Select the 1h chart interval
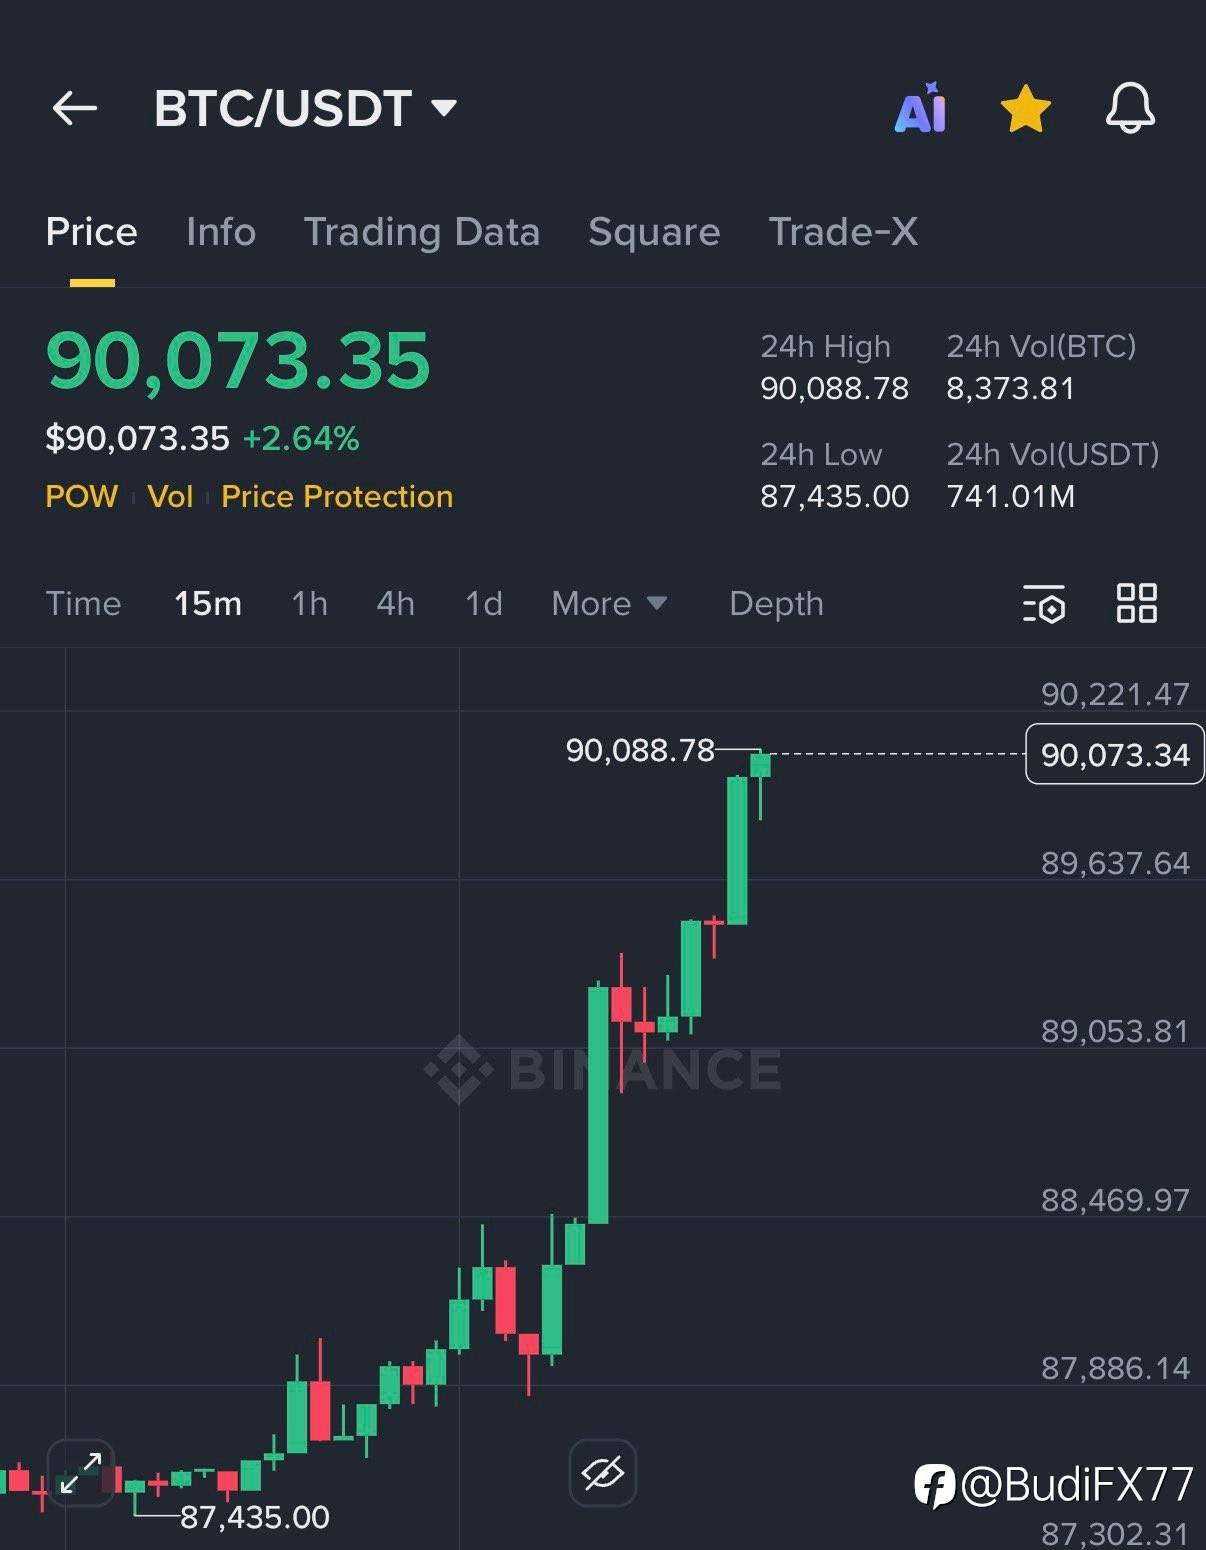1206x1550 pixels. point(309,604)
